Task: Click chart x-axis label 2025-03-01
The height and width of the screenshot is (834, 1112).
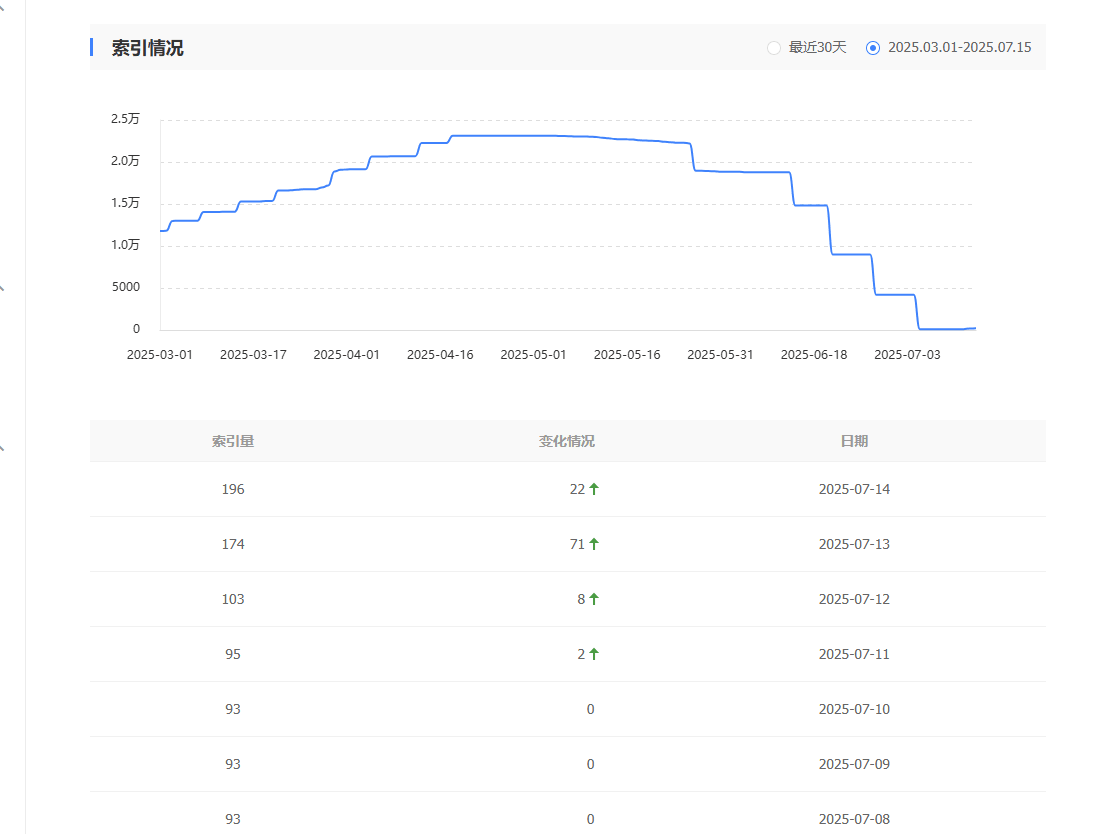Action: (160, 355)
